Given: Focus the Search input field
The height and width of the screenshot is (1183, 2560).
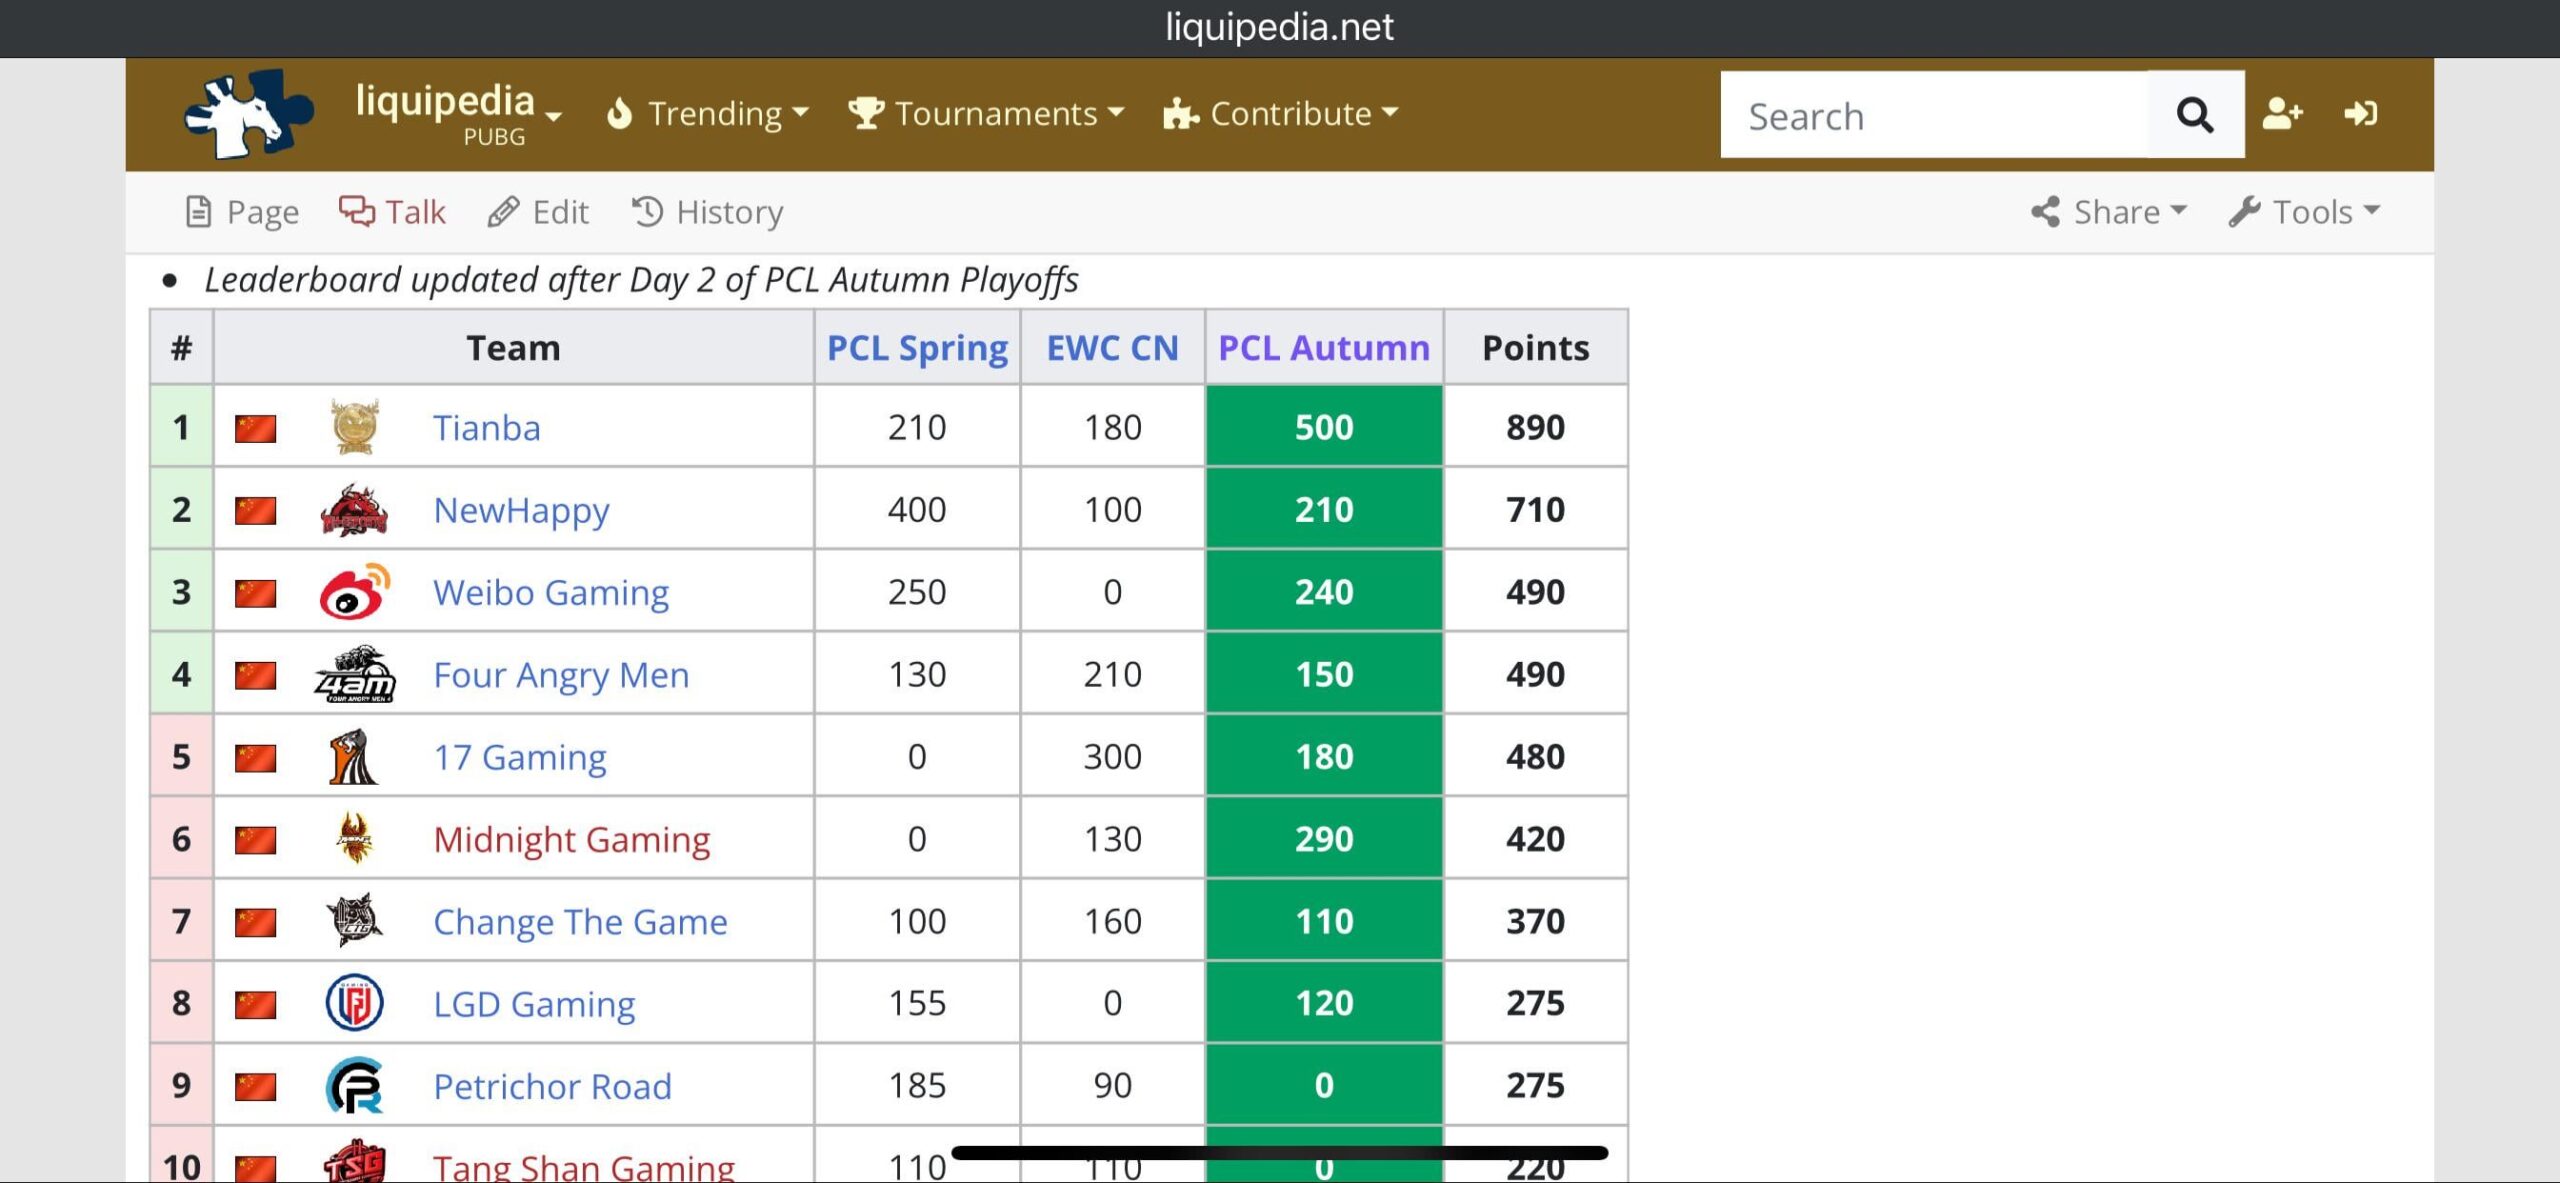Looking at the screenshot, I should pyautogui.click(x=1932, y=115).
